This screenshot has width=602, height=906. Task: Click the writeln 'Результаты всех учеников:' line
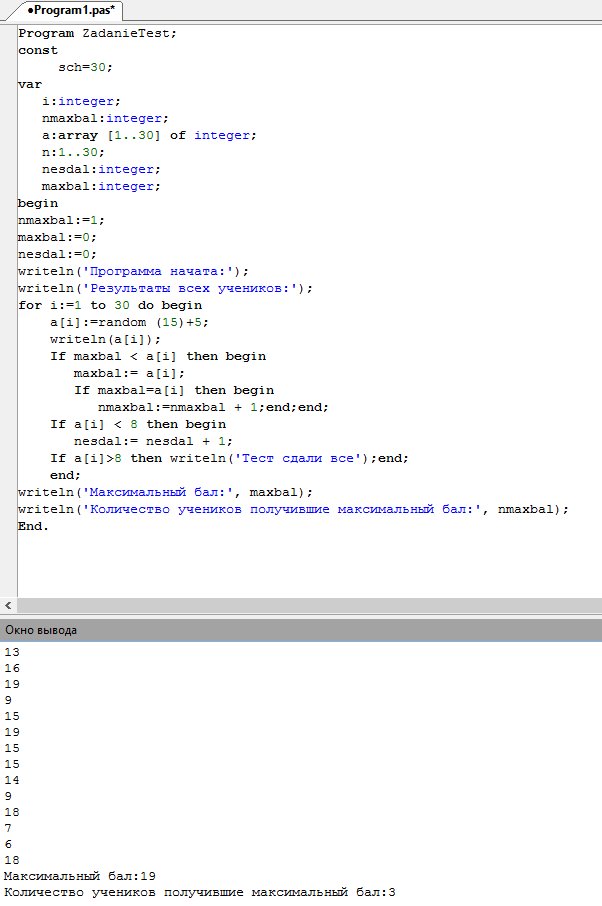pyautogui.click(x=165, y=288)
